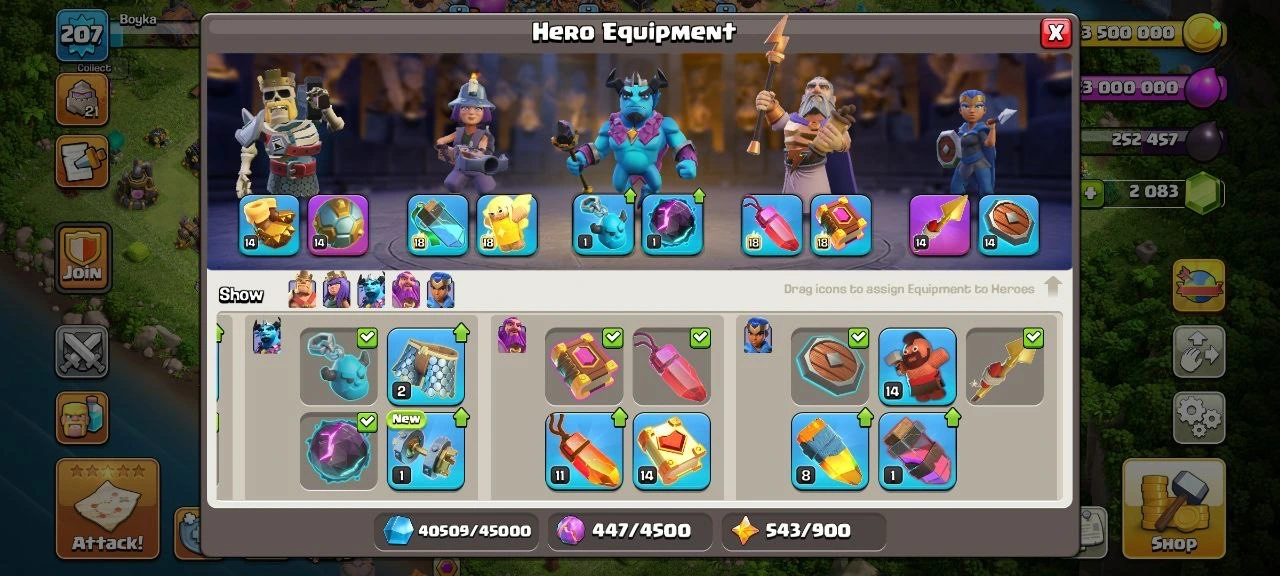
Task: Select the Rocket Spear level 8
Action: point(830,451)
